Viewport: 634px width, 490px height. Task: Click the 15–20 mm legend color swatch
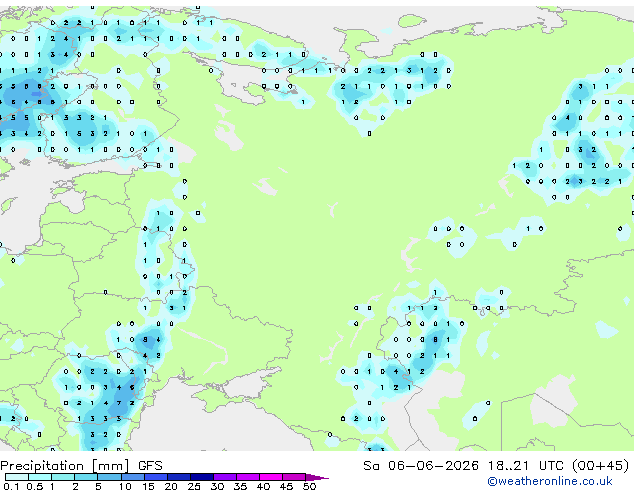pyautogui.click(x=155, y=477)
